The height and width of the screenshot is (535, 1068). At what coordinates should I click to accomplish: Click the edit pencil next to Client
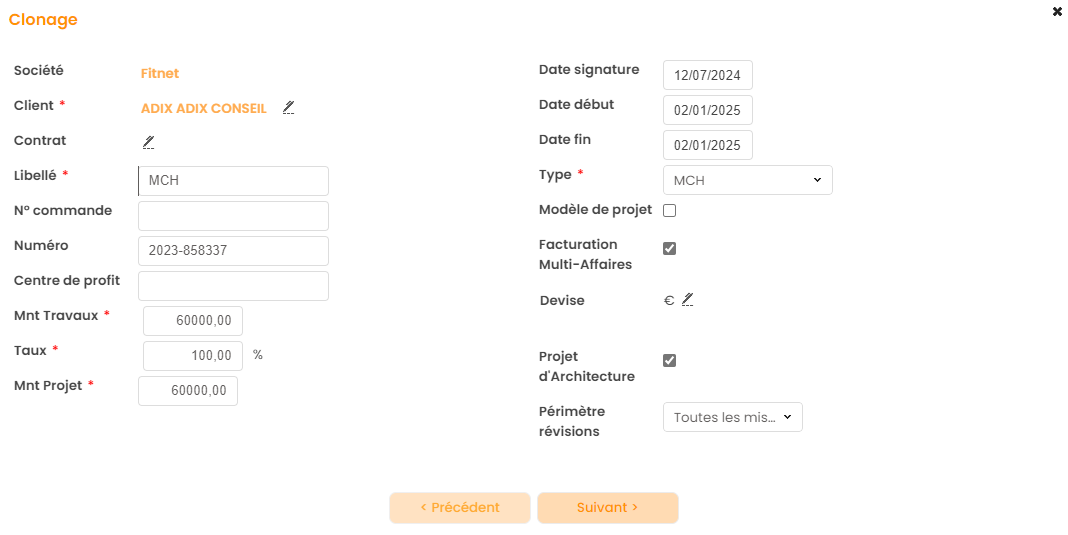tap(288, 107)
